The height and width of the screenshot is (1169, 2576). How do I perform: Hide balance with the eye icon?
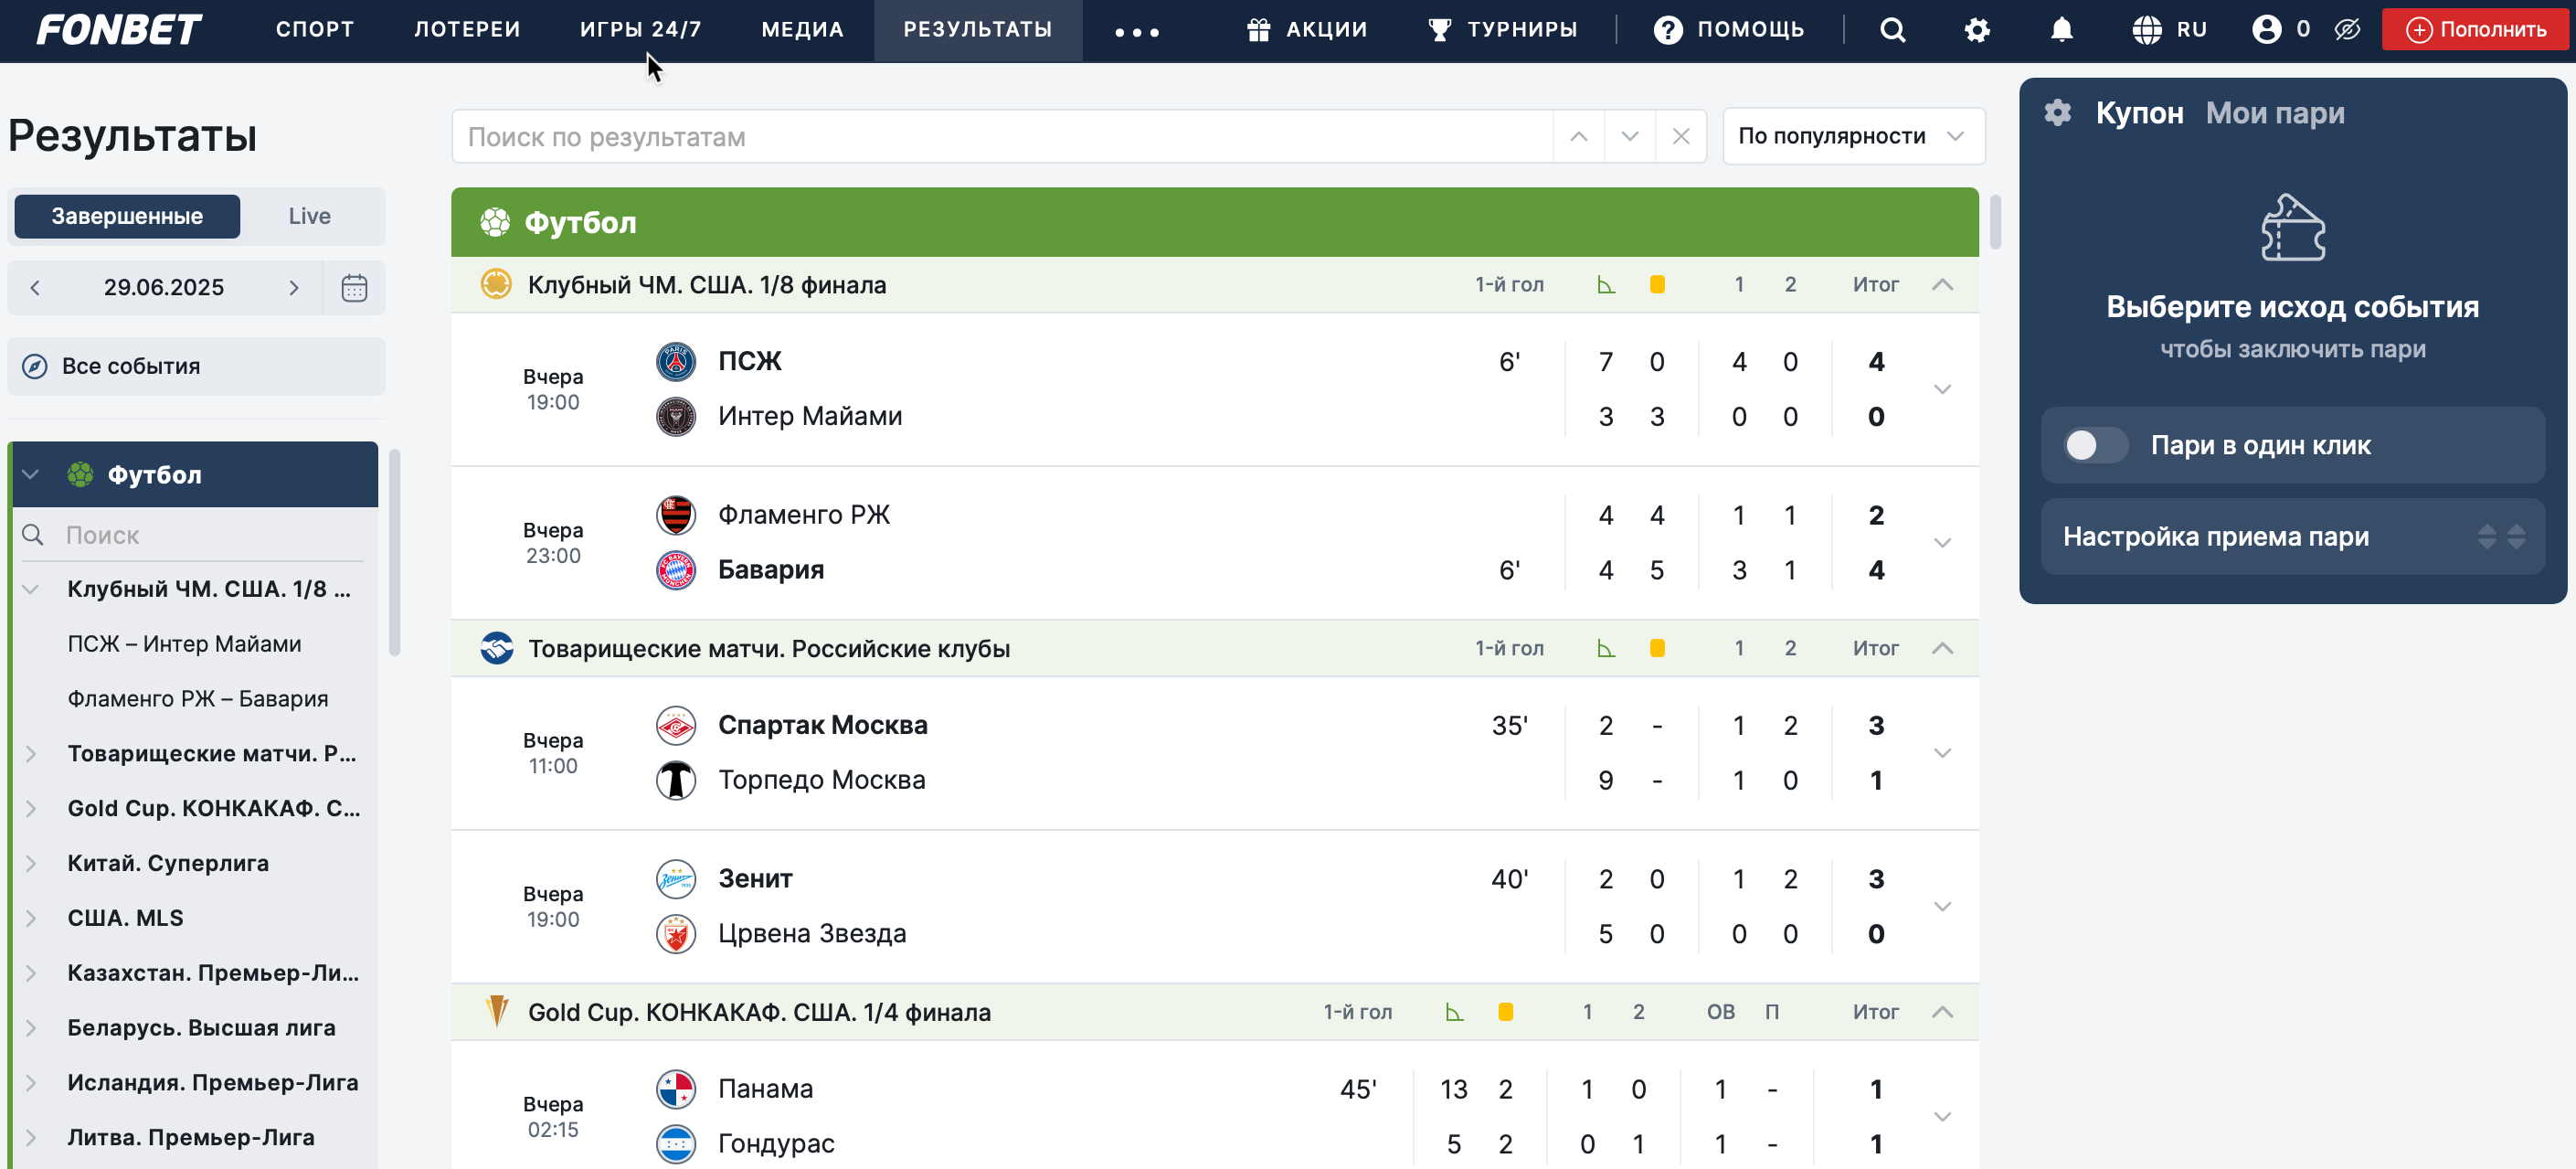tap(2347, 30)
